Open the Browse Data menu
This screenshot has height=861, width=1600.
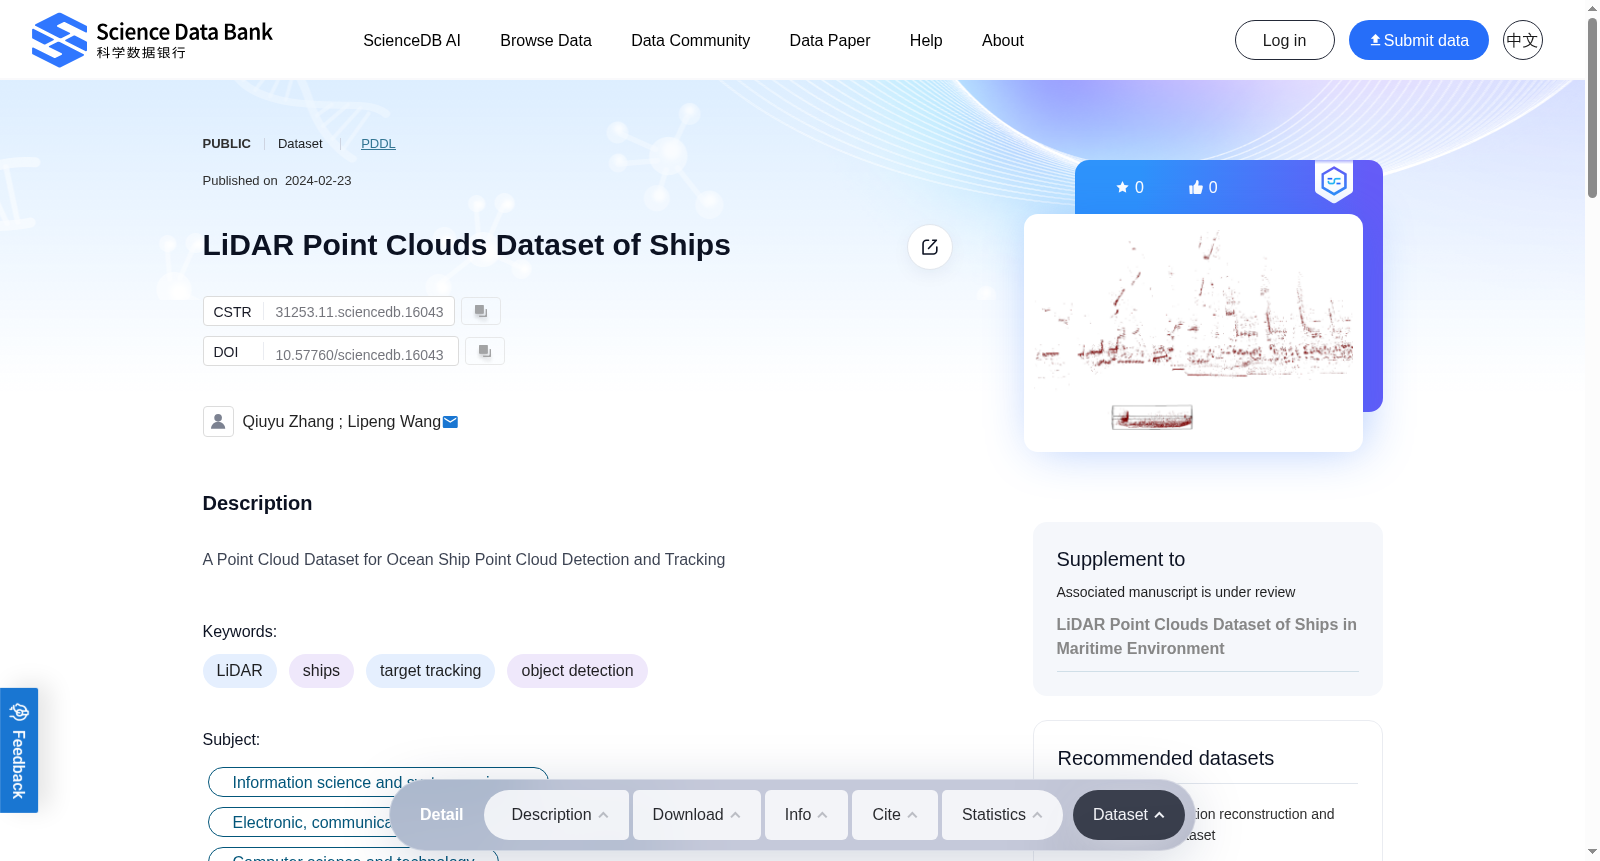tap(546, 40)
